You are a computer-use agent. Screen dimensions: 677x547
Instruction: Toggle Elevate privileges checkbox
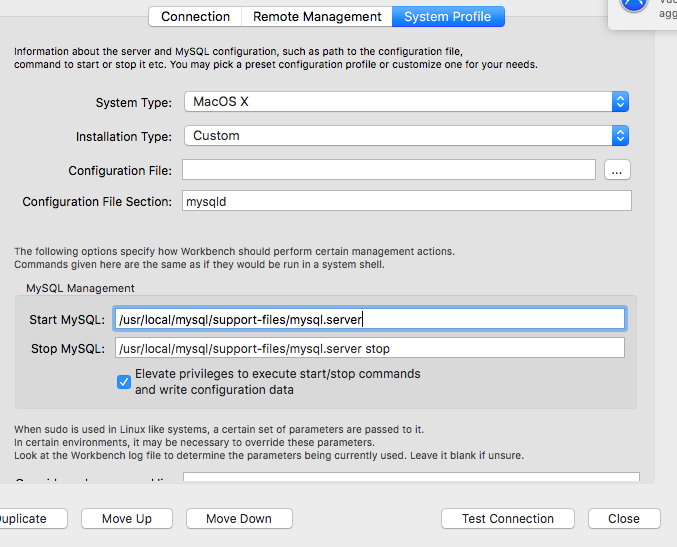(x=124, y=382)
